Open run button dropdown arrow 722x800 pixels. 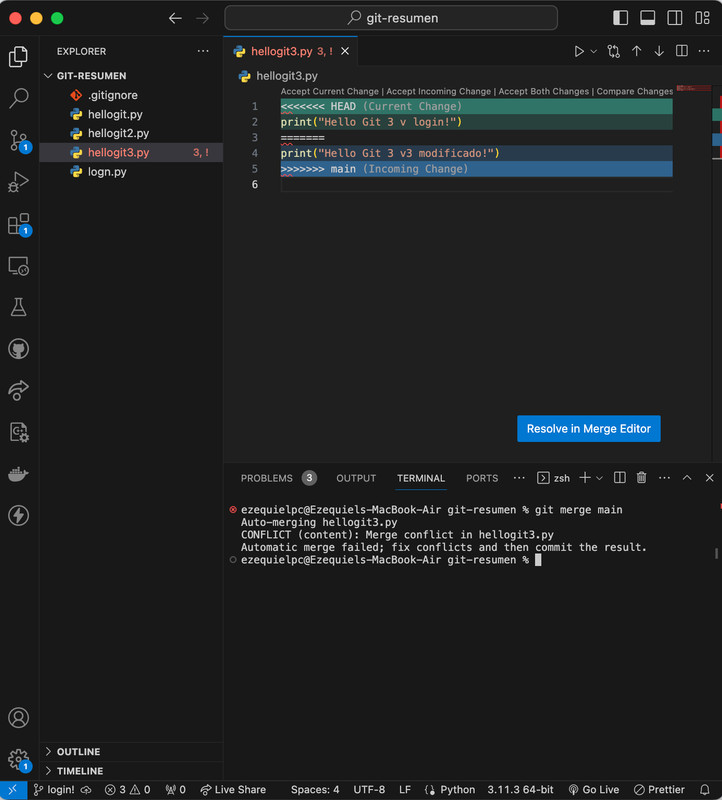[593, 52]
